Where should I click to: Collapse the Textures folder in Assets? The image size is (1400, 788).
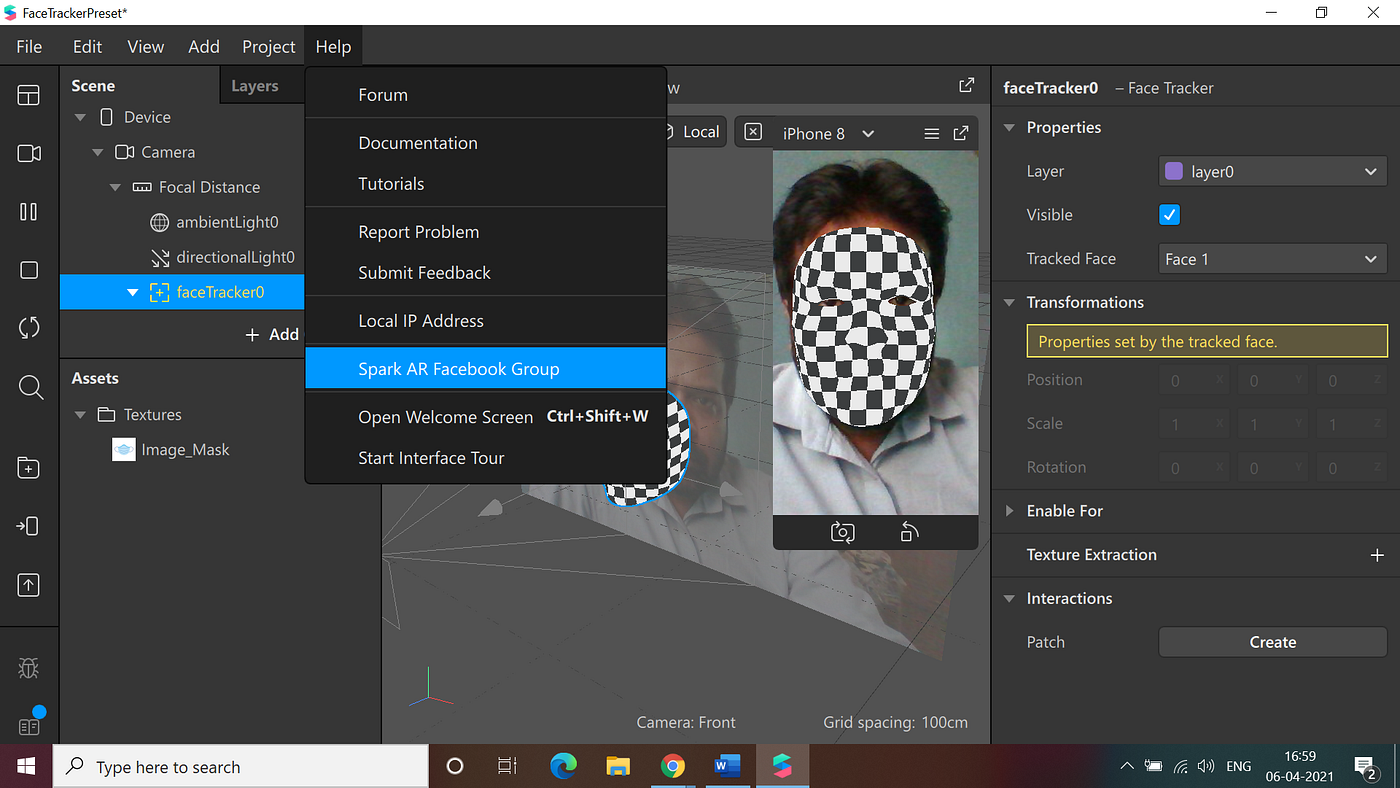(x=81, y=415)
